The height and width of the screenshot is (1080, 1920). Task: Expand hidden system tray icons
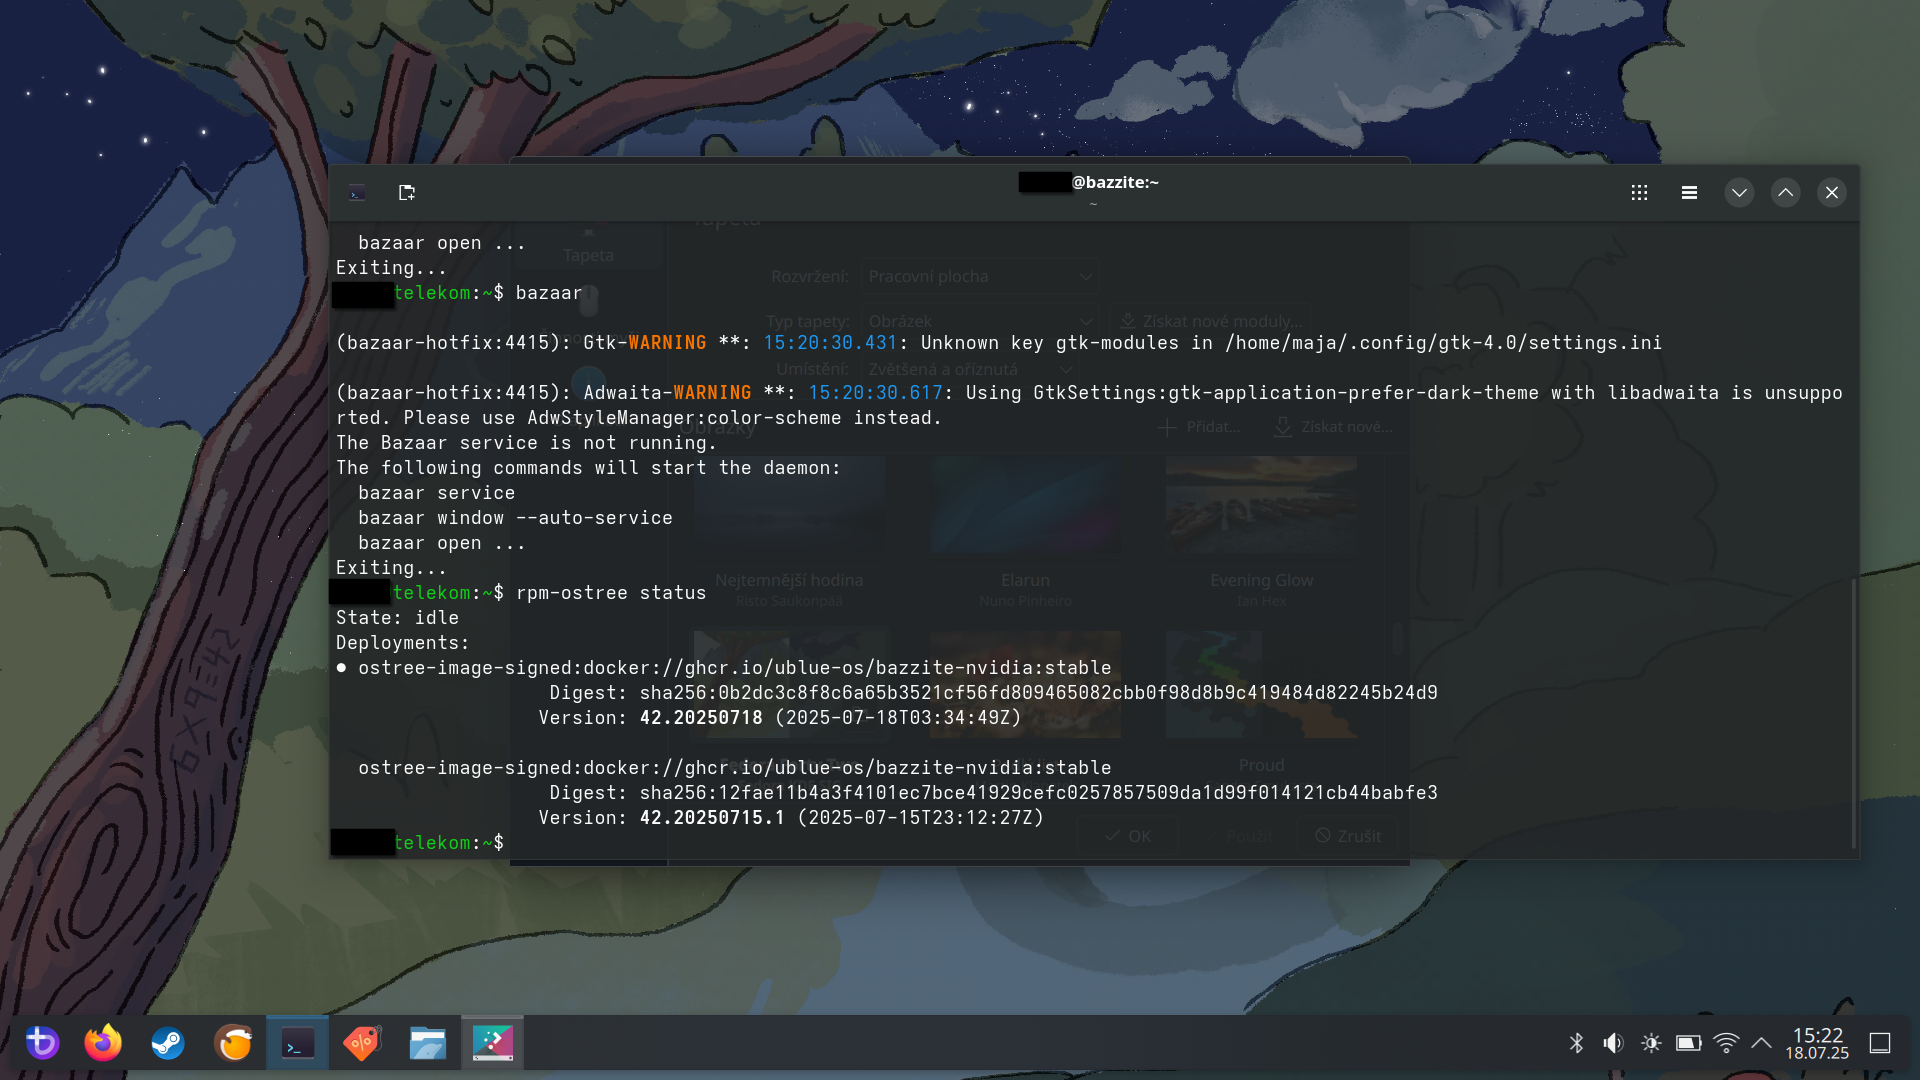point(1762,1043)
